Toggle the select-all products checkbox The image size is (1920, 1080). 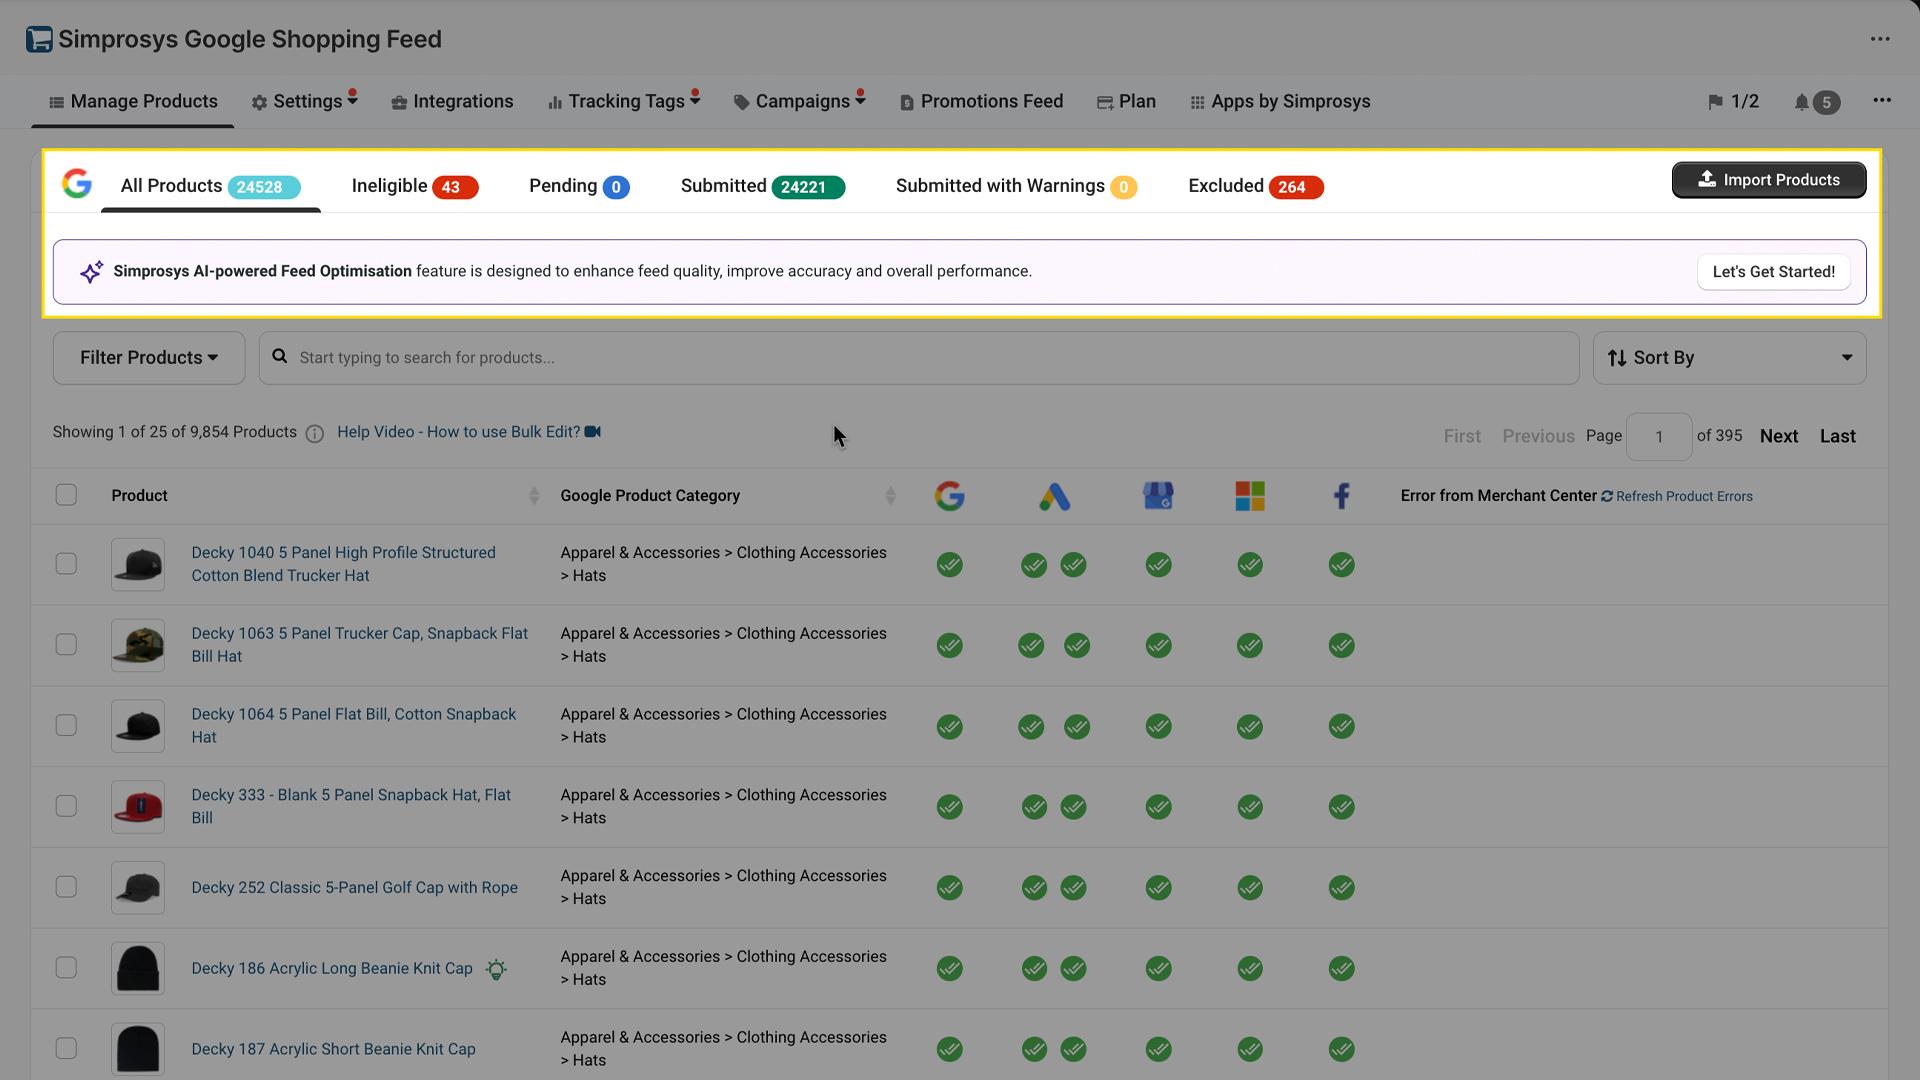[x=66, y=494]
